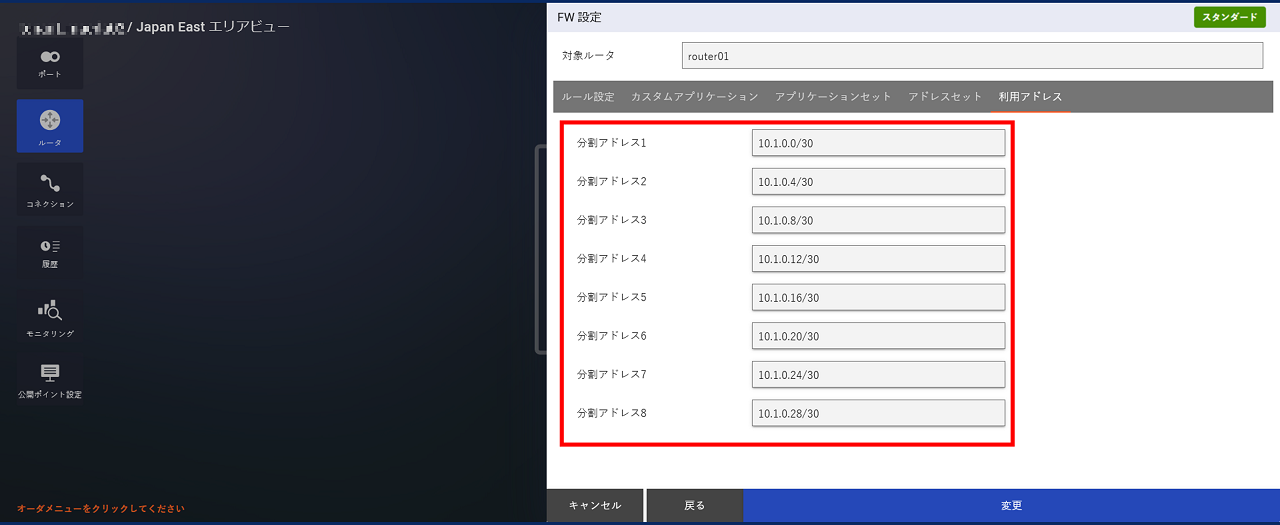Viewport: 1280px width, 525px height.
Task: Click 分割アドレス1 field 10.1.0.0/30
Action: coord(878,143)
